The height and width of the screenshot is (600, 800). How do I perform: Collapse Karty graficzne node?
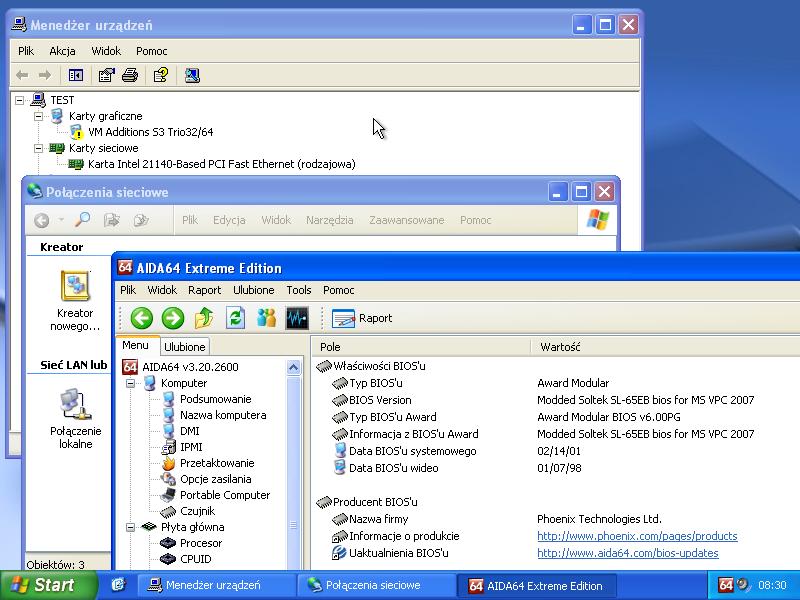[x=38, y=116]
